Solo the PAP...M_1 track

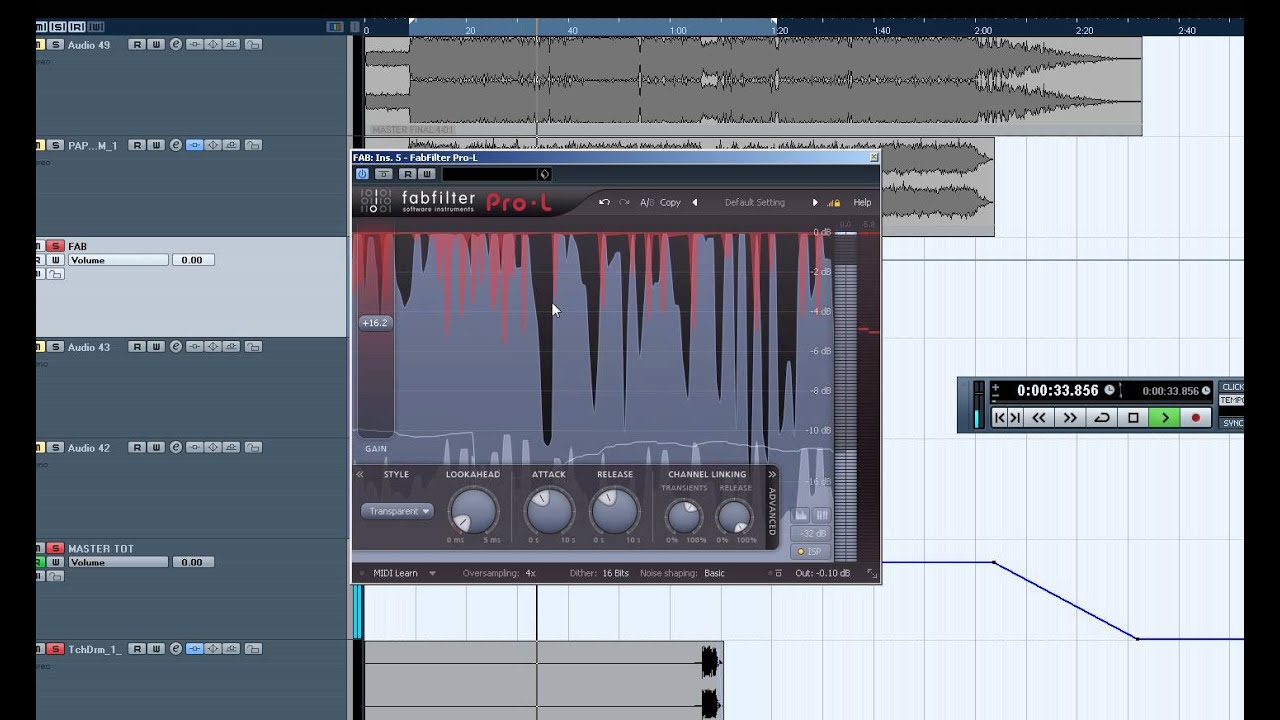(56, 145)
